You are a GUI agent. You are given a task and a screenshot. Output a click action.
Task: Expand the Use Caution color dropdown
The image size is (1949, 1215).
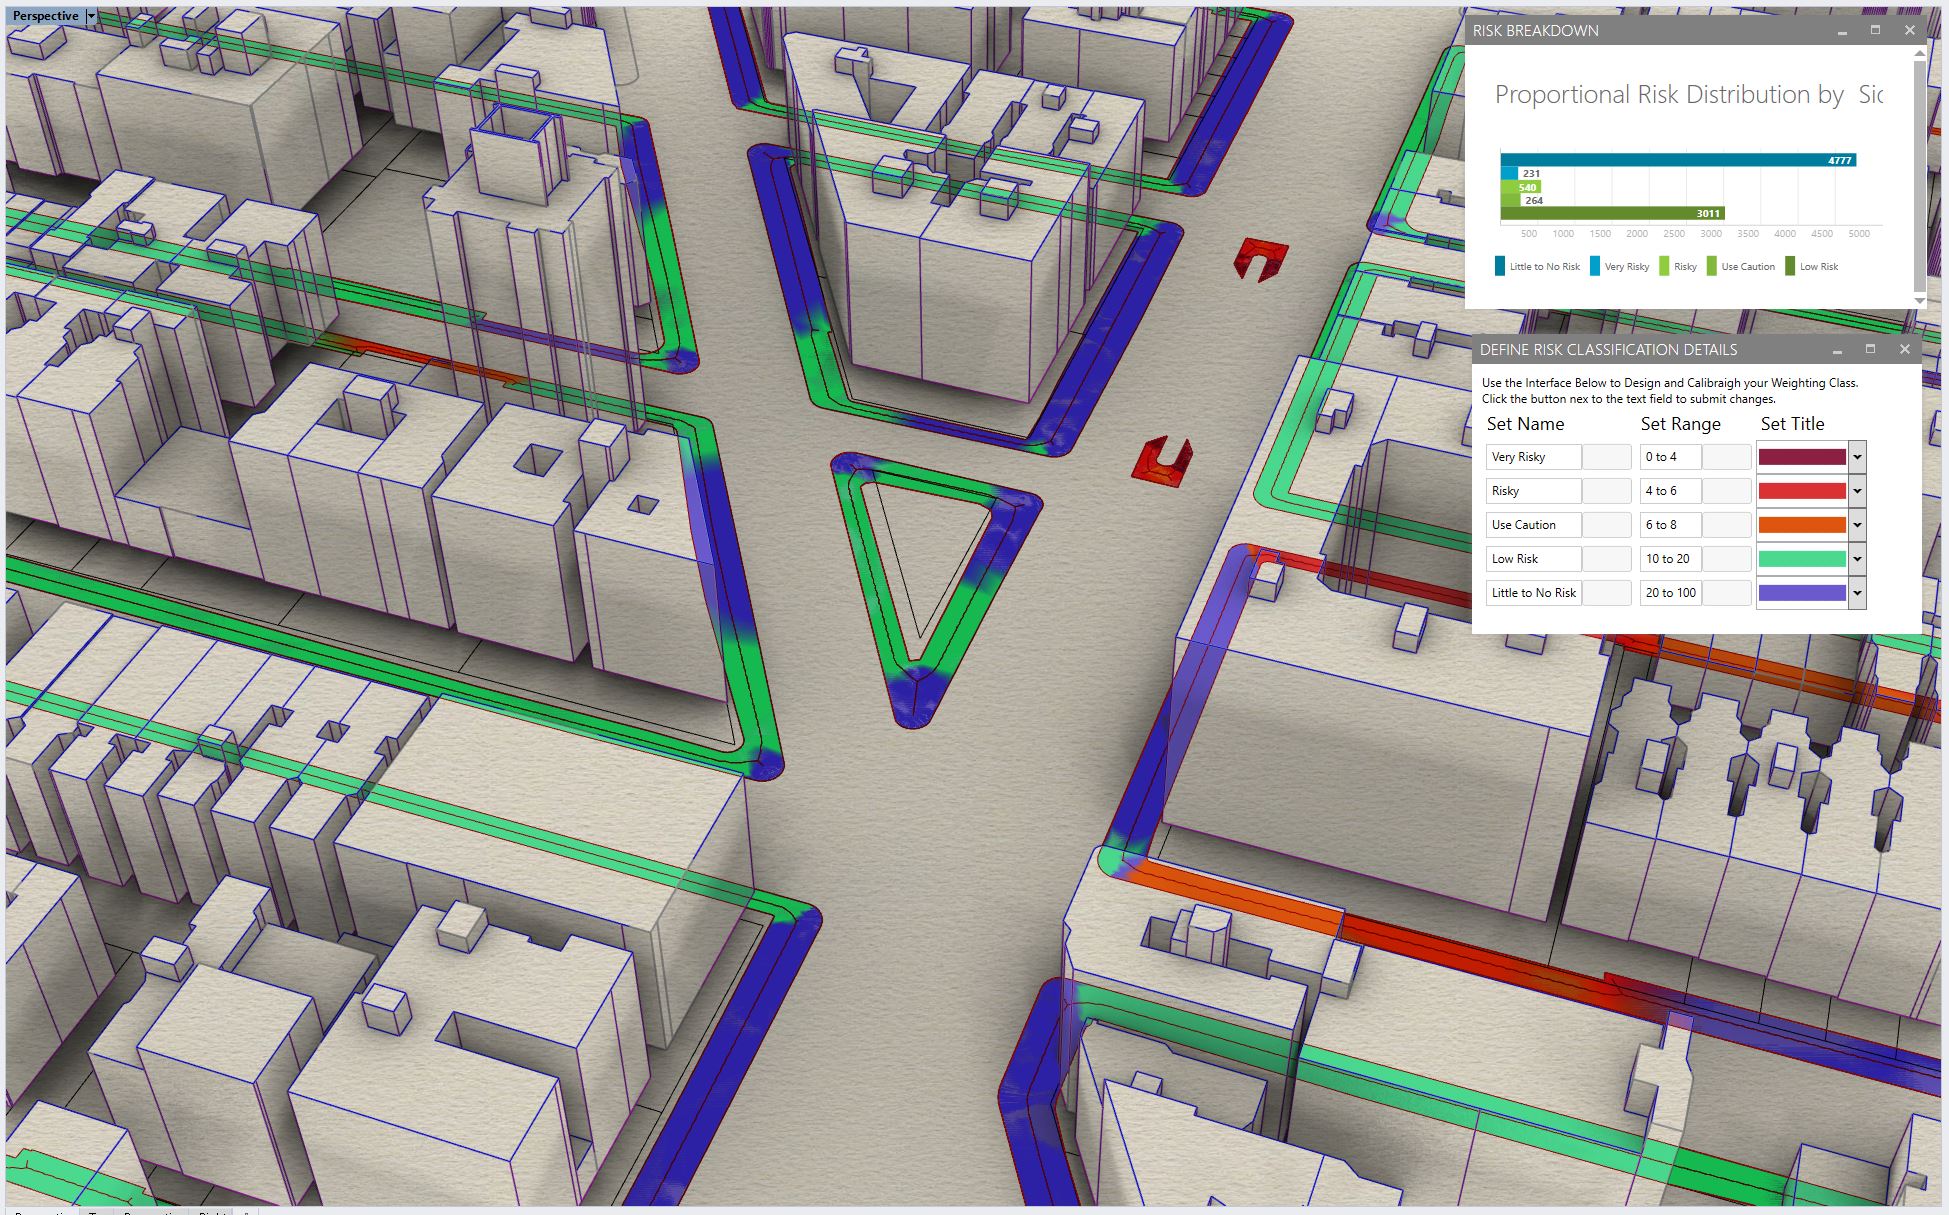[1857, 525]
